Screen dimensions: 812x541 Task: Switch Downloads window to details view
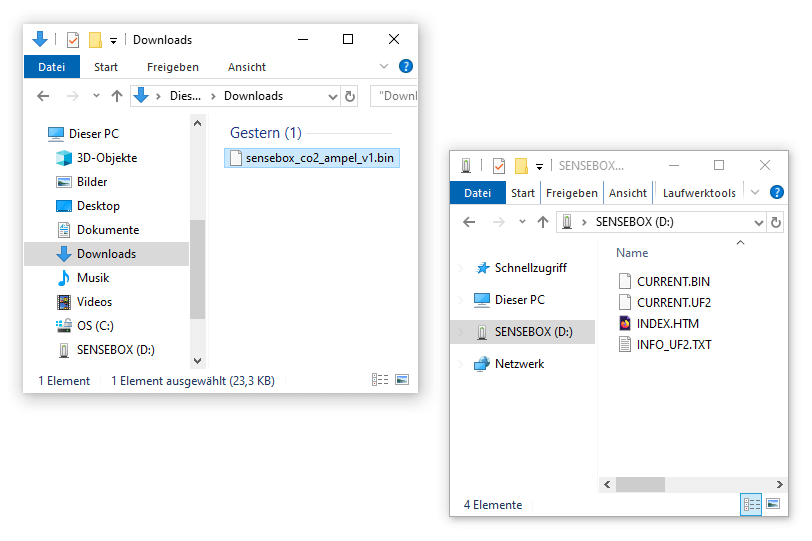[x=380, y=380]
